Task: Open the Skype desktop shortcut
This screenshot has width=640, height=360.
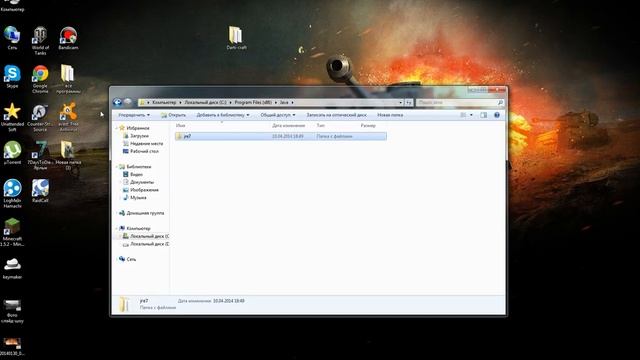Action: 12,76
